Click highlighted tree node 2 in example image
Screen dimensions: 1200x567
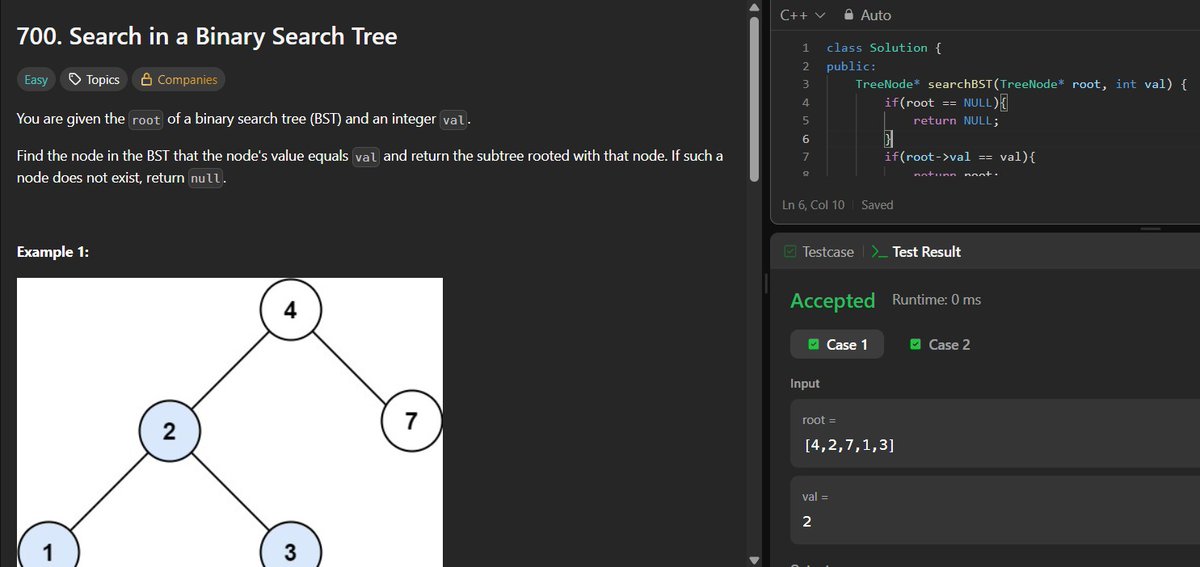coord(169,432)
